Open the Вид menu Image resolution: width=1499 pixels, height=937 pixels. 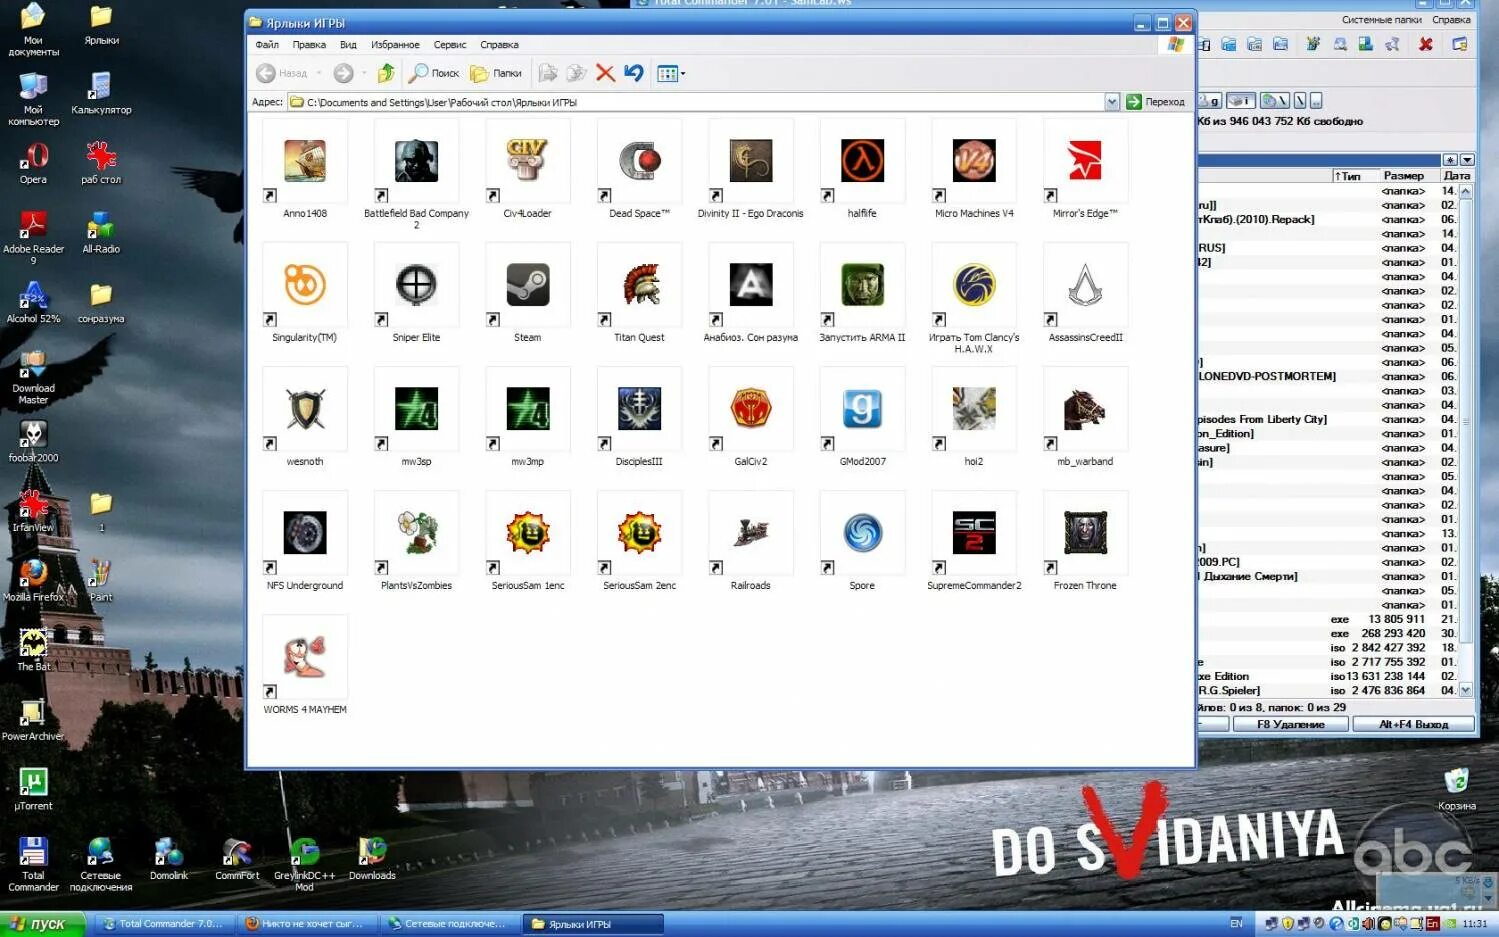348,45
